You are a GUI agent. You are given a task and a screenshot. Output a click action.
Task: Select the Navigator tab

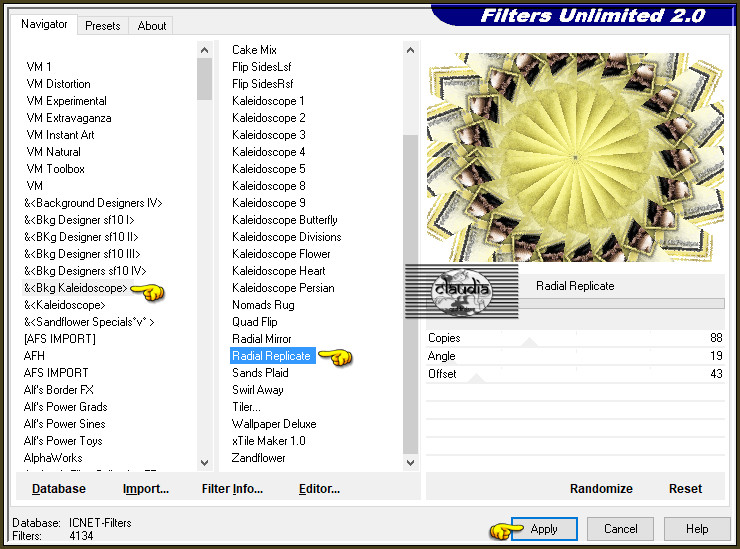tap(44, 24)
